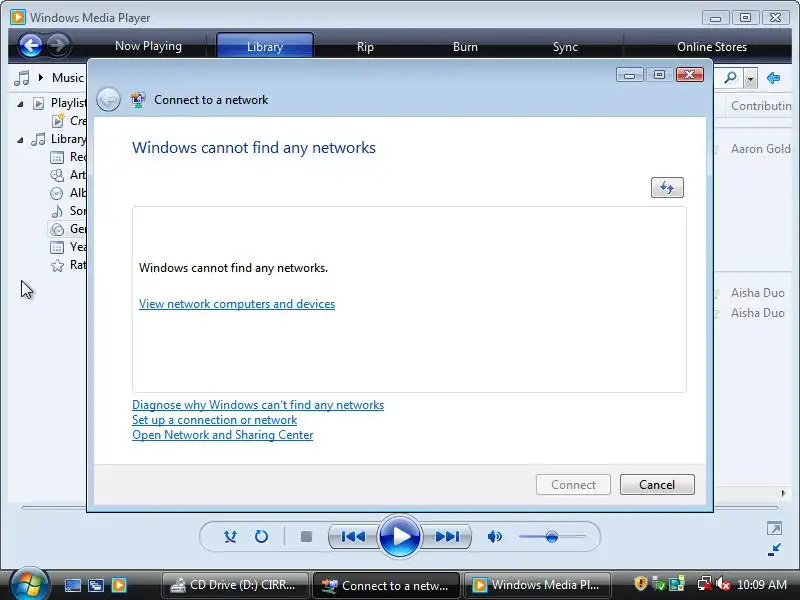Click Set up a connection or network
This screenshot has height=600, width=800.
(x=214, y=420)
